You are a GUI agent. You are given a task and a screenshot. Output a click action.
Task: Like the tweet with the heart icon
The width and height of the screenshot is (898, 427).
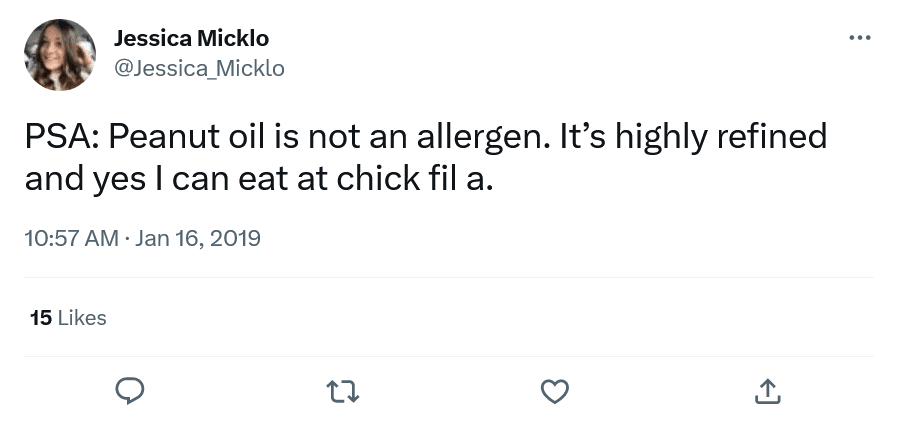pos(555,391)
